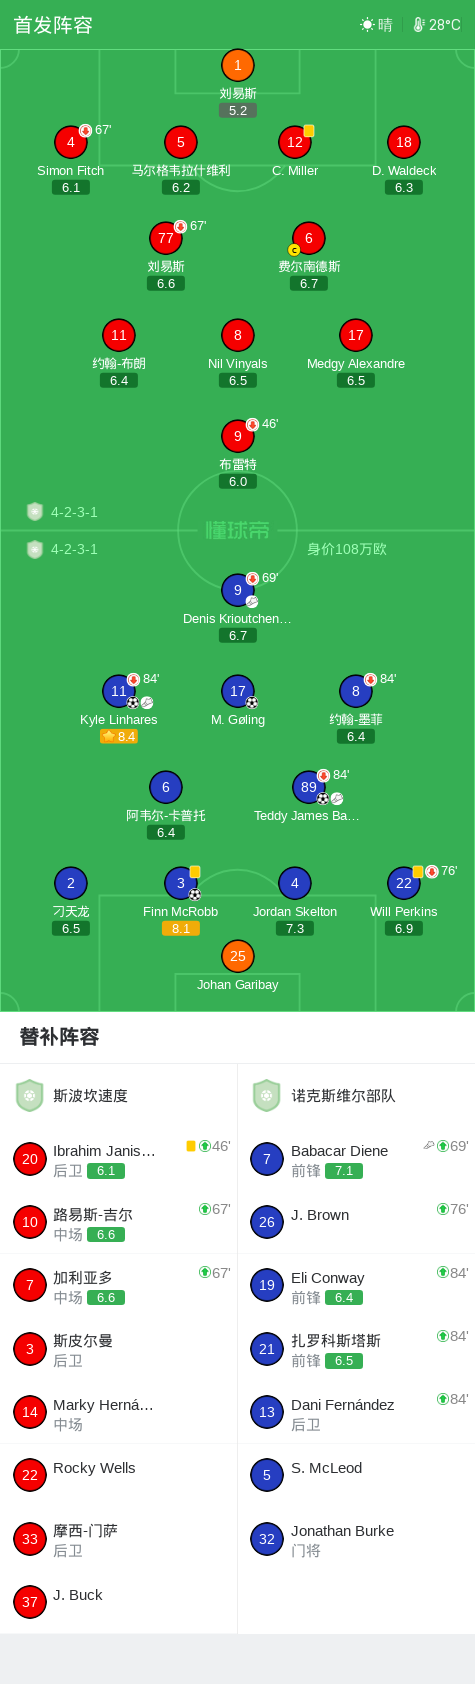Open goalkeeper number 1 刘易斯 player badge
Image resolution: width=475 pixels, height=1684 pixels.
[238, 65]
